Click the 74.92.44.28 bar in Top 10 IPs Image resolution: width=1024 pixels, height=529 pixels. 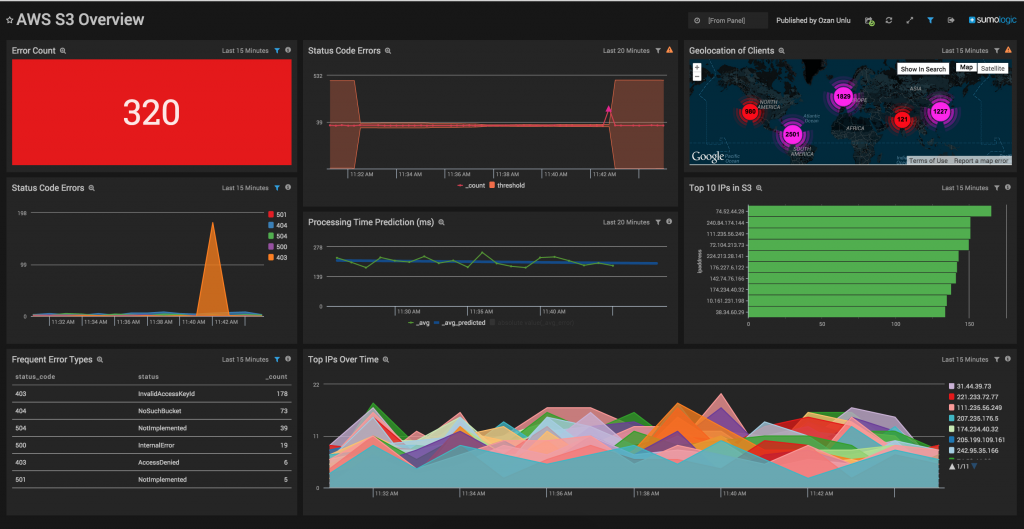pyautogui.click(x=869, y=211)
